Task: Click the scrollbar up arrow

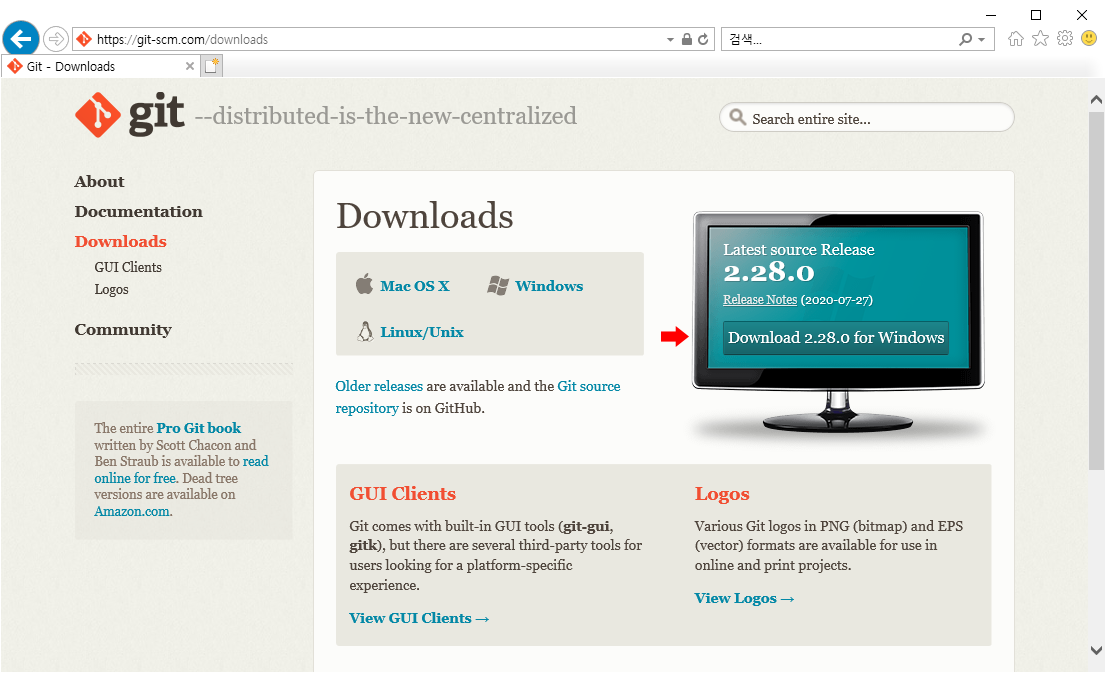Action: 1096,99
